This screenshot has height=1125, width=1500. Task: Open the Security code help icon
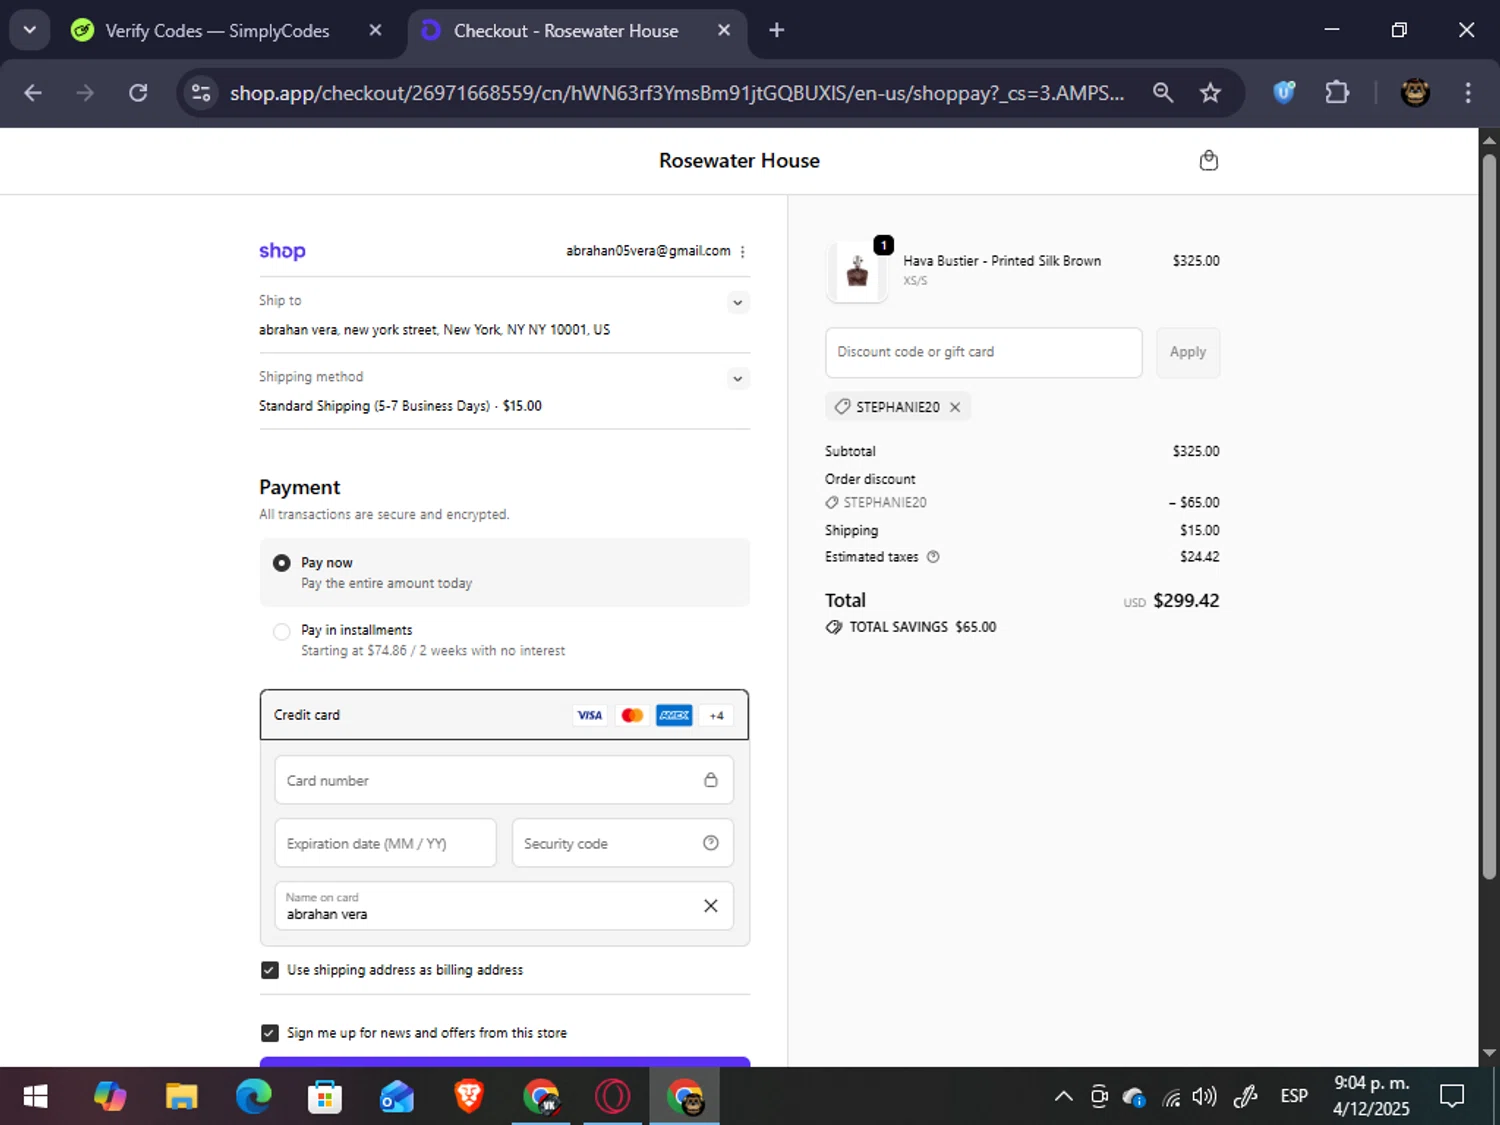point(710,843)
